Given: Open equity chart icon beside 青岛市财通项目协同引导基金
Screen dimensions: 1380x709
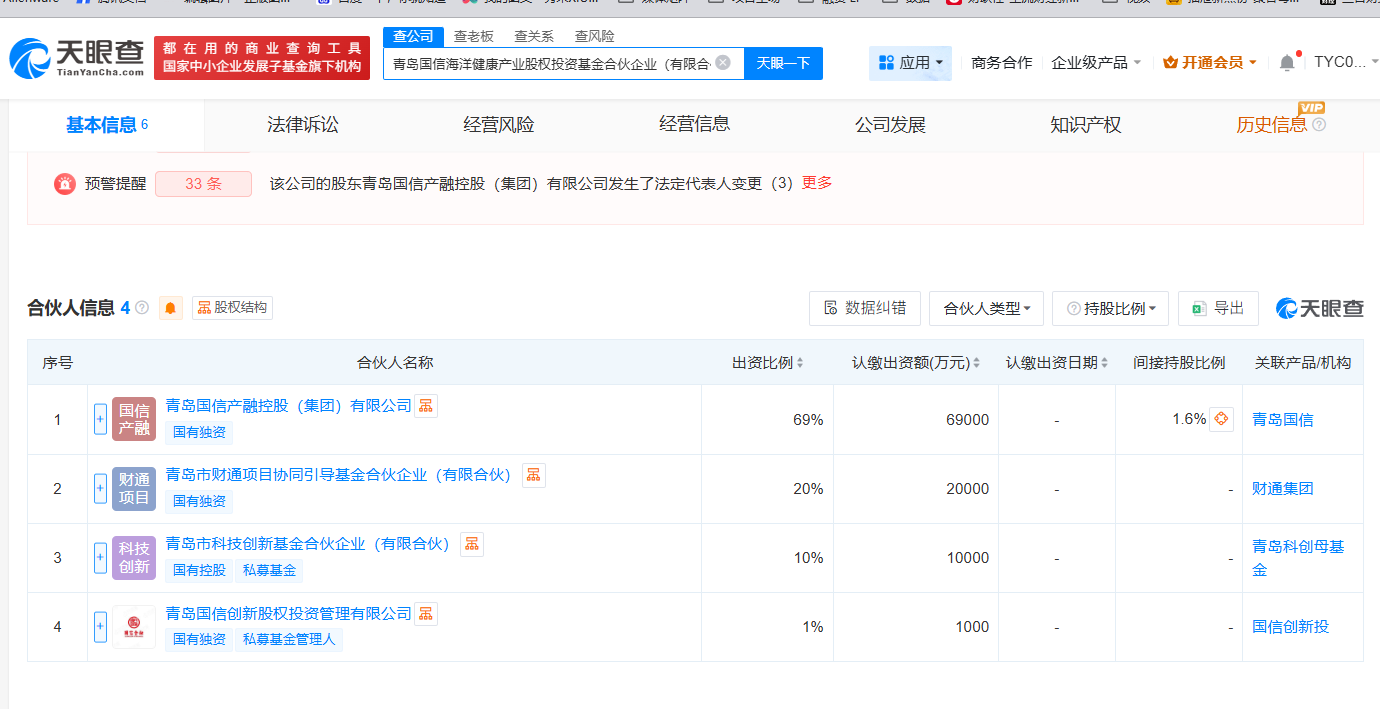Looking at the screenshot, I should click(534, 475).
